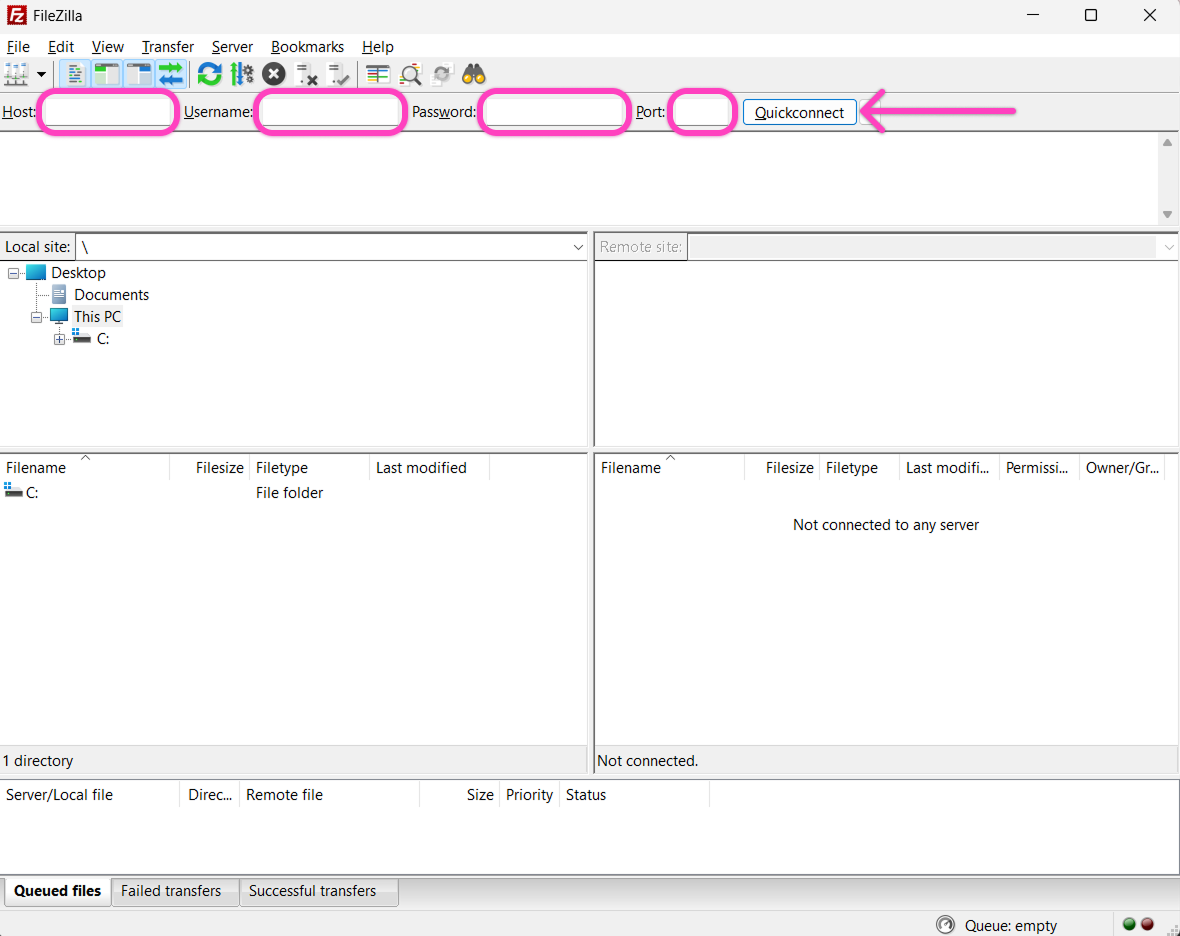Click the red activity indicator light

click(1148, 924)
